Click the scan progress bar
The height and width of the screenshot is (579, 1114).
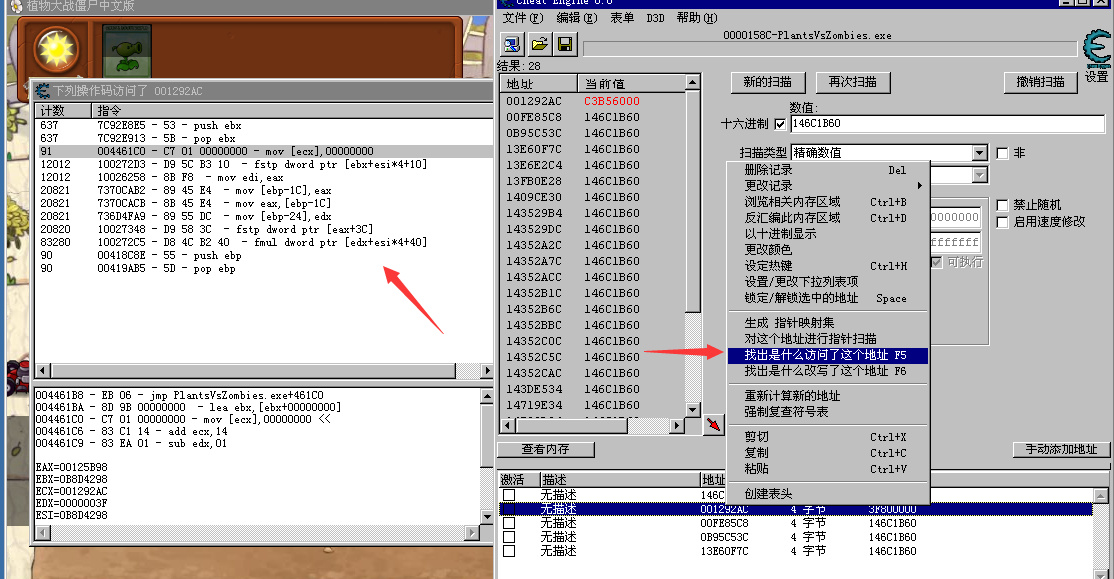coord(830,48)
